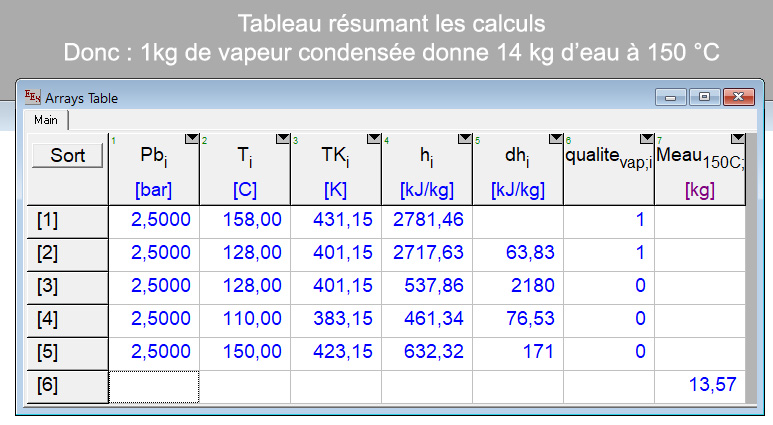Open dropdown arrow of TK column header
This screenshot has width=773, height=425.
pyautogui.click(x=374, y=139)
